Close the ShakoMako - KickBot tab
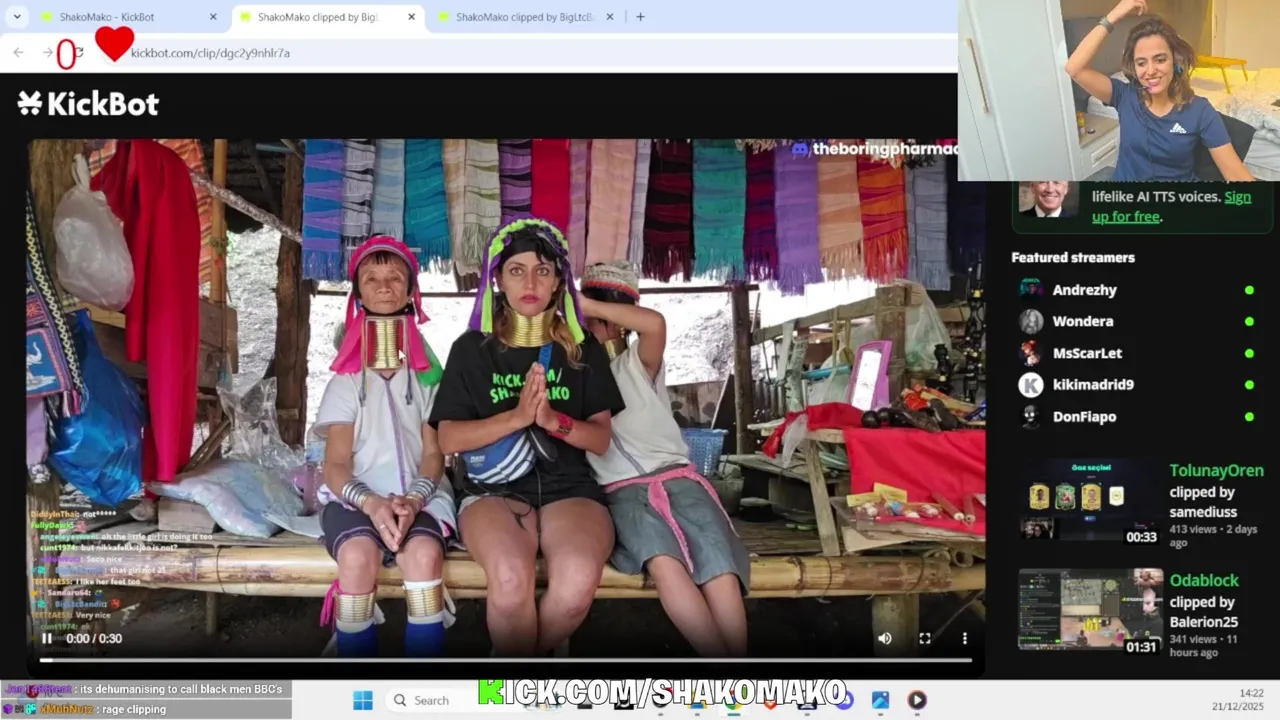The height and width of the screenshot is (720, 1280). [213, 17]
